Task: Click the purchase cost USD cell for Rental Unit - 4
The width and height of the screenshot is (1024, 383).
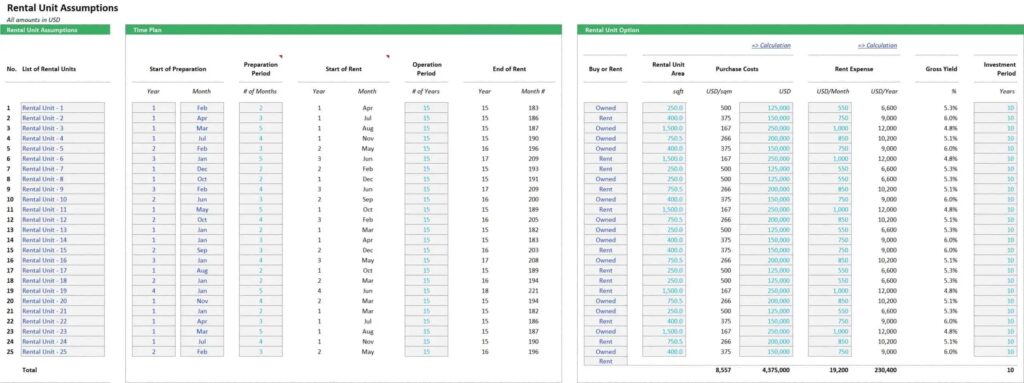Action: tap(766, 139)
